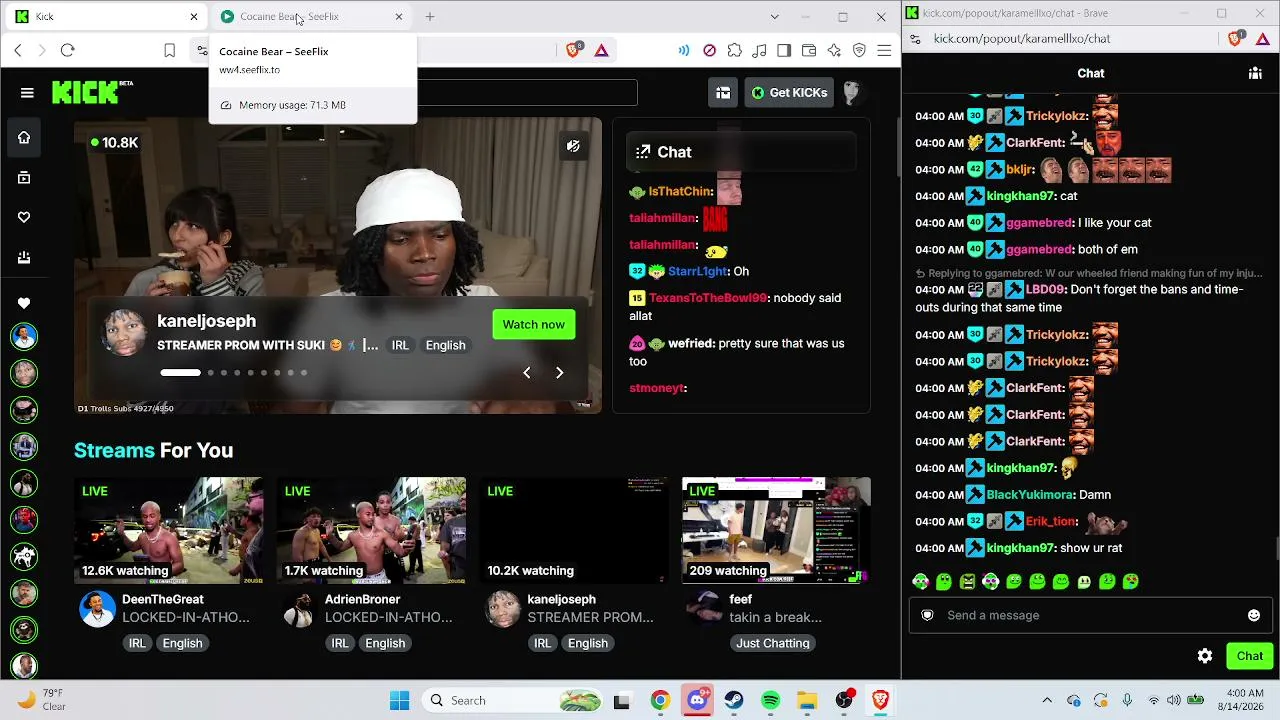Open the emoji picker in popout chat

[x=1254, y=615]
